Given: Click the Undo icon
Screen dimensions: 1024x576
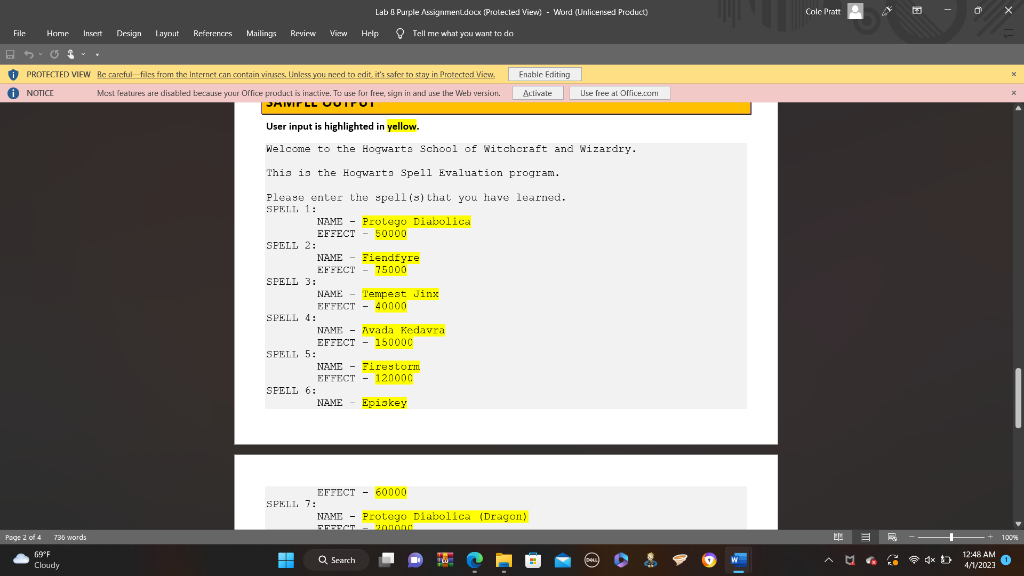Looking at the screenshot, I should pos(28,52).
